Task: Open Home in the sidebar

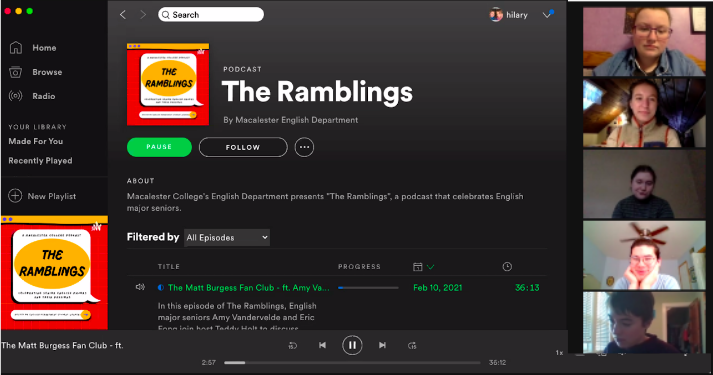Action: [x=44, y=48]
